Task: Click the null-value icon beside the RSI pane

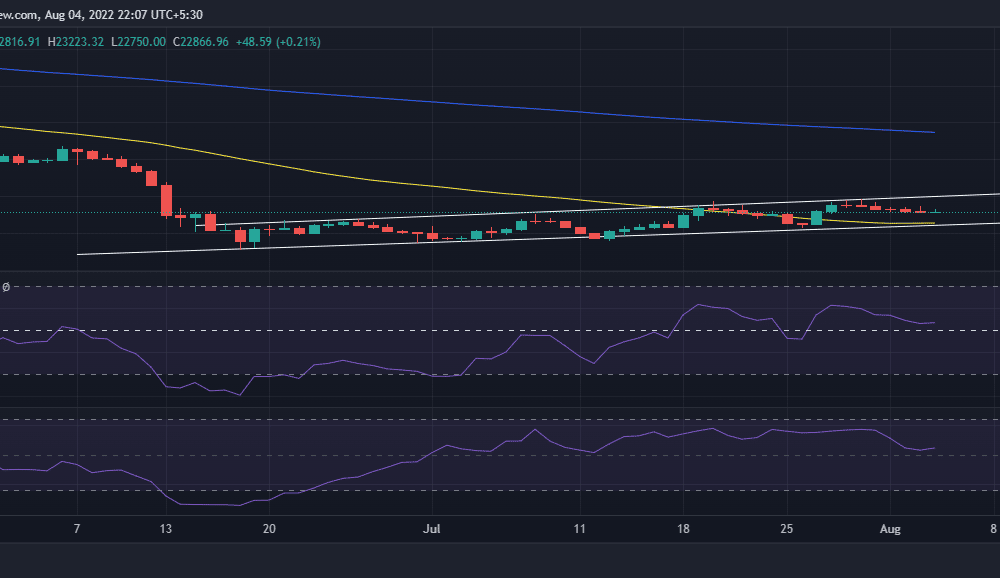Action: [x=6, y=288]
